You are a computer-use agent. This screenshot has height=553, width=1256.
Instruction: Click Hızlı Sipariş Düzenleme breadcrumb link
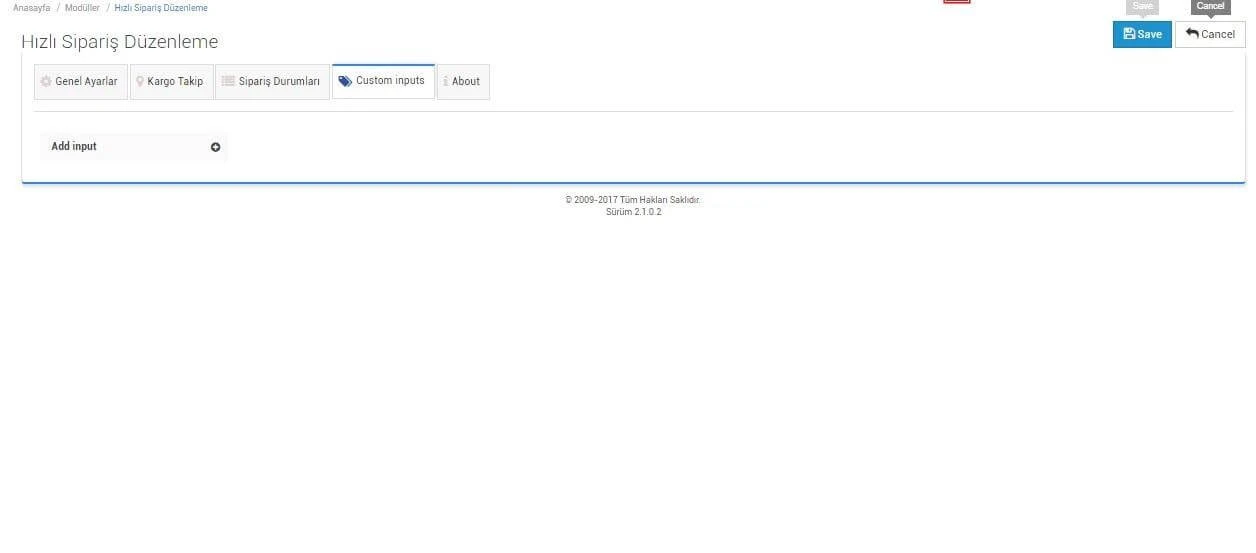pyautogui.click(x=161, y=8)
